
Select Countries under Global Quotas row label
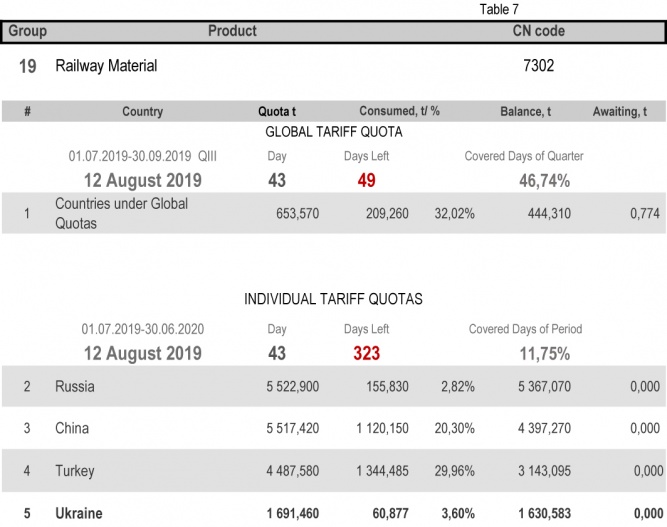click(121, 213)
